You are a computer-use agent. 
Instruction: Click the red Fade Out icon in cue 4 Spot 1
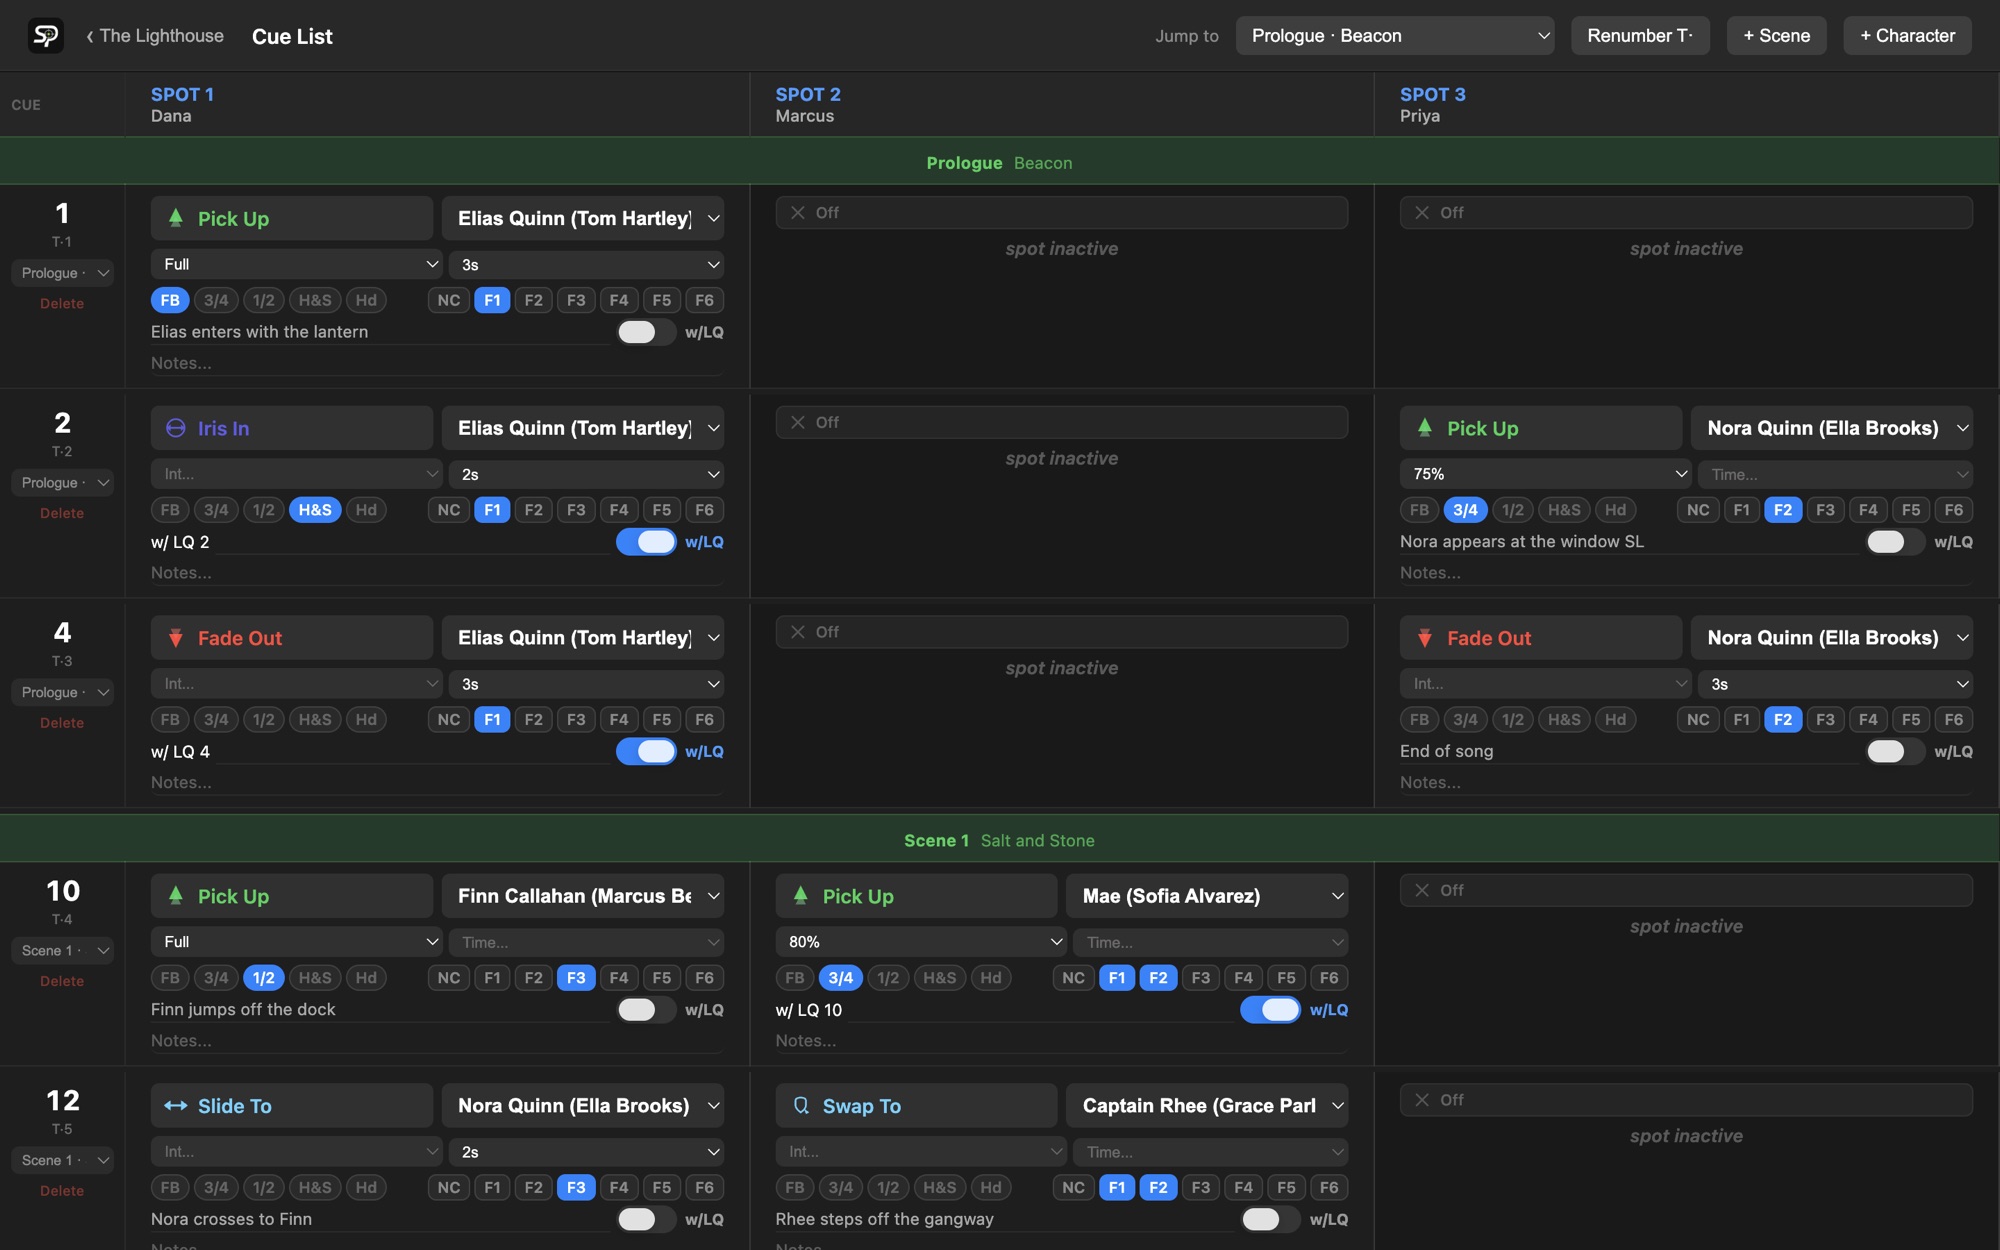pyautogui.click(x=176, y=638)
